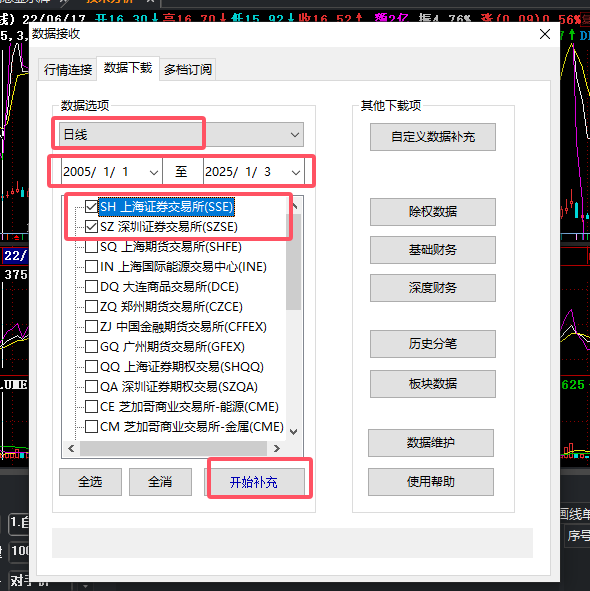Image resolution: width=590 pixels, height=591 pixels.
Task: Expand the start date 2005/1/1 picker
Action: (x=153, y=173)
